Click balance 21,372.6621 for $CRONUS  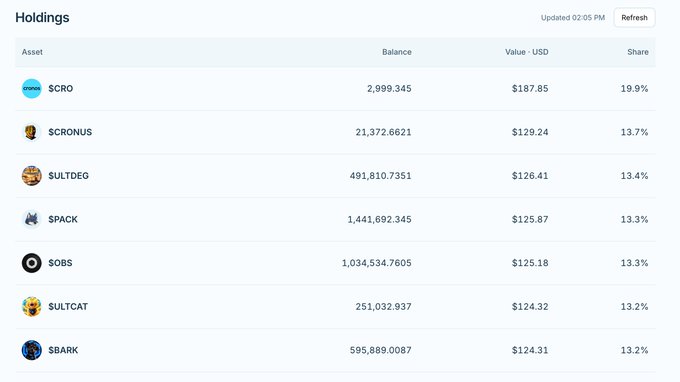tap(383, 132)
